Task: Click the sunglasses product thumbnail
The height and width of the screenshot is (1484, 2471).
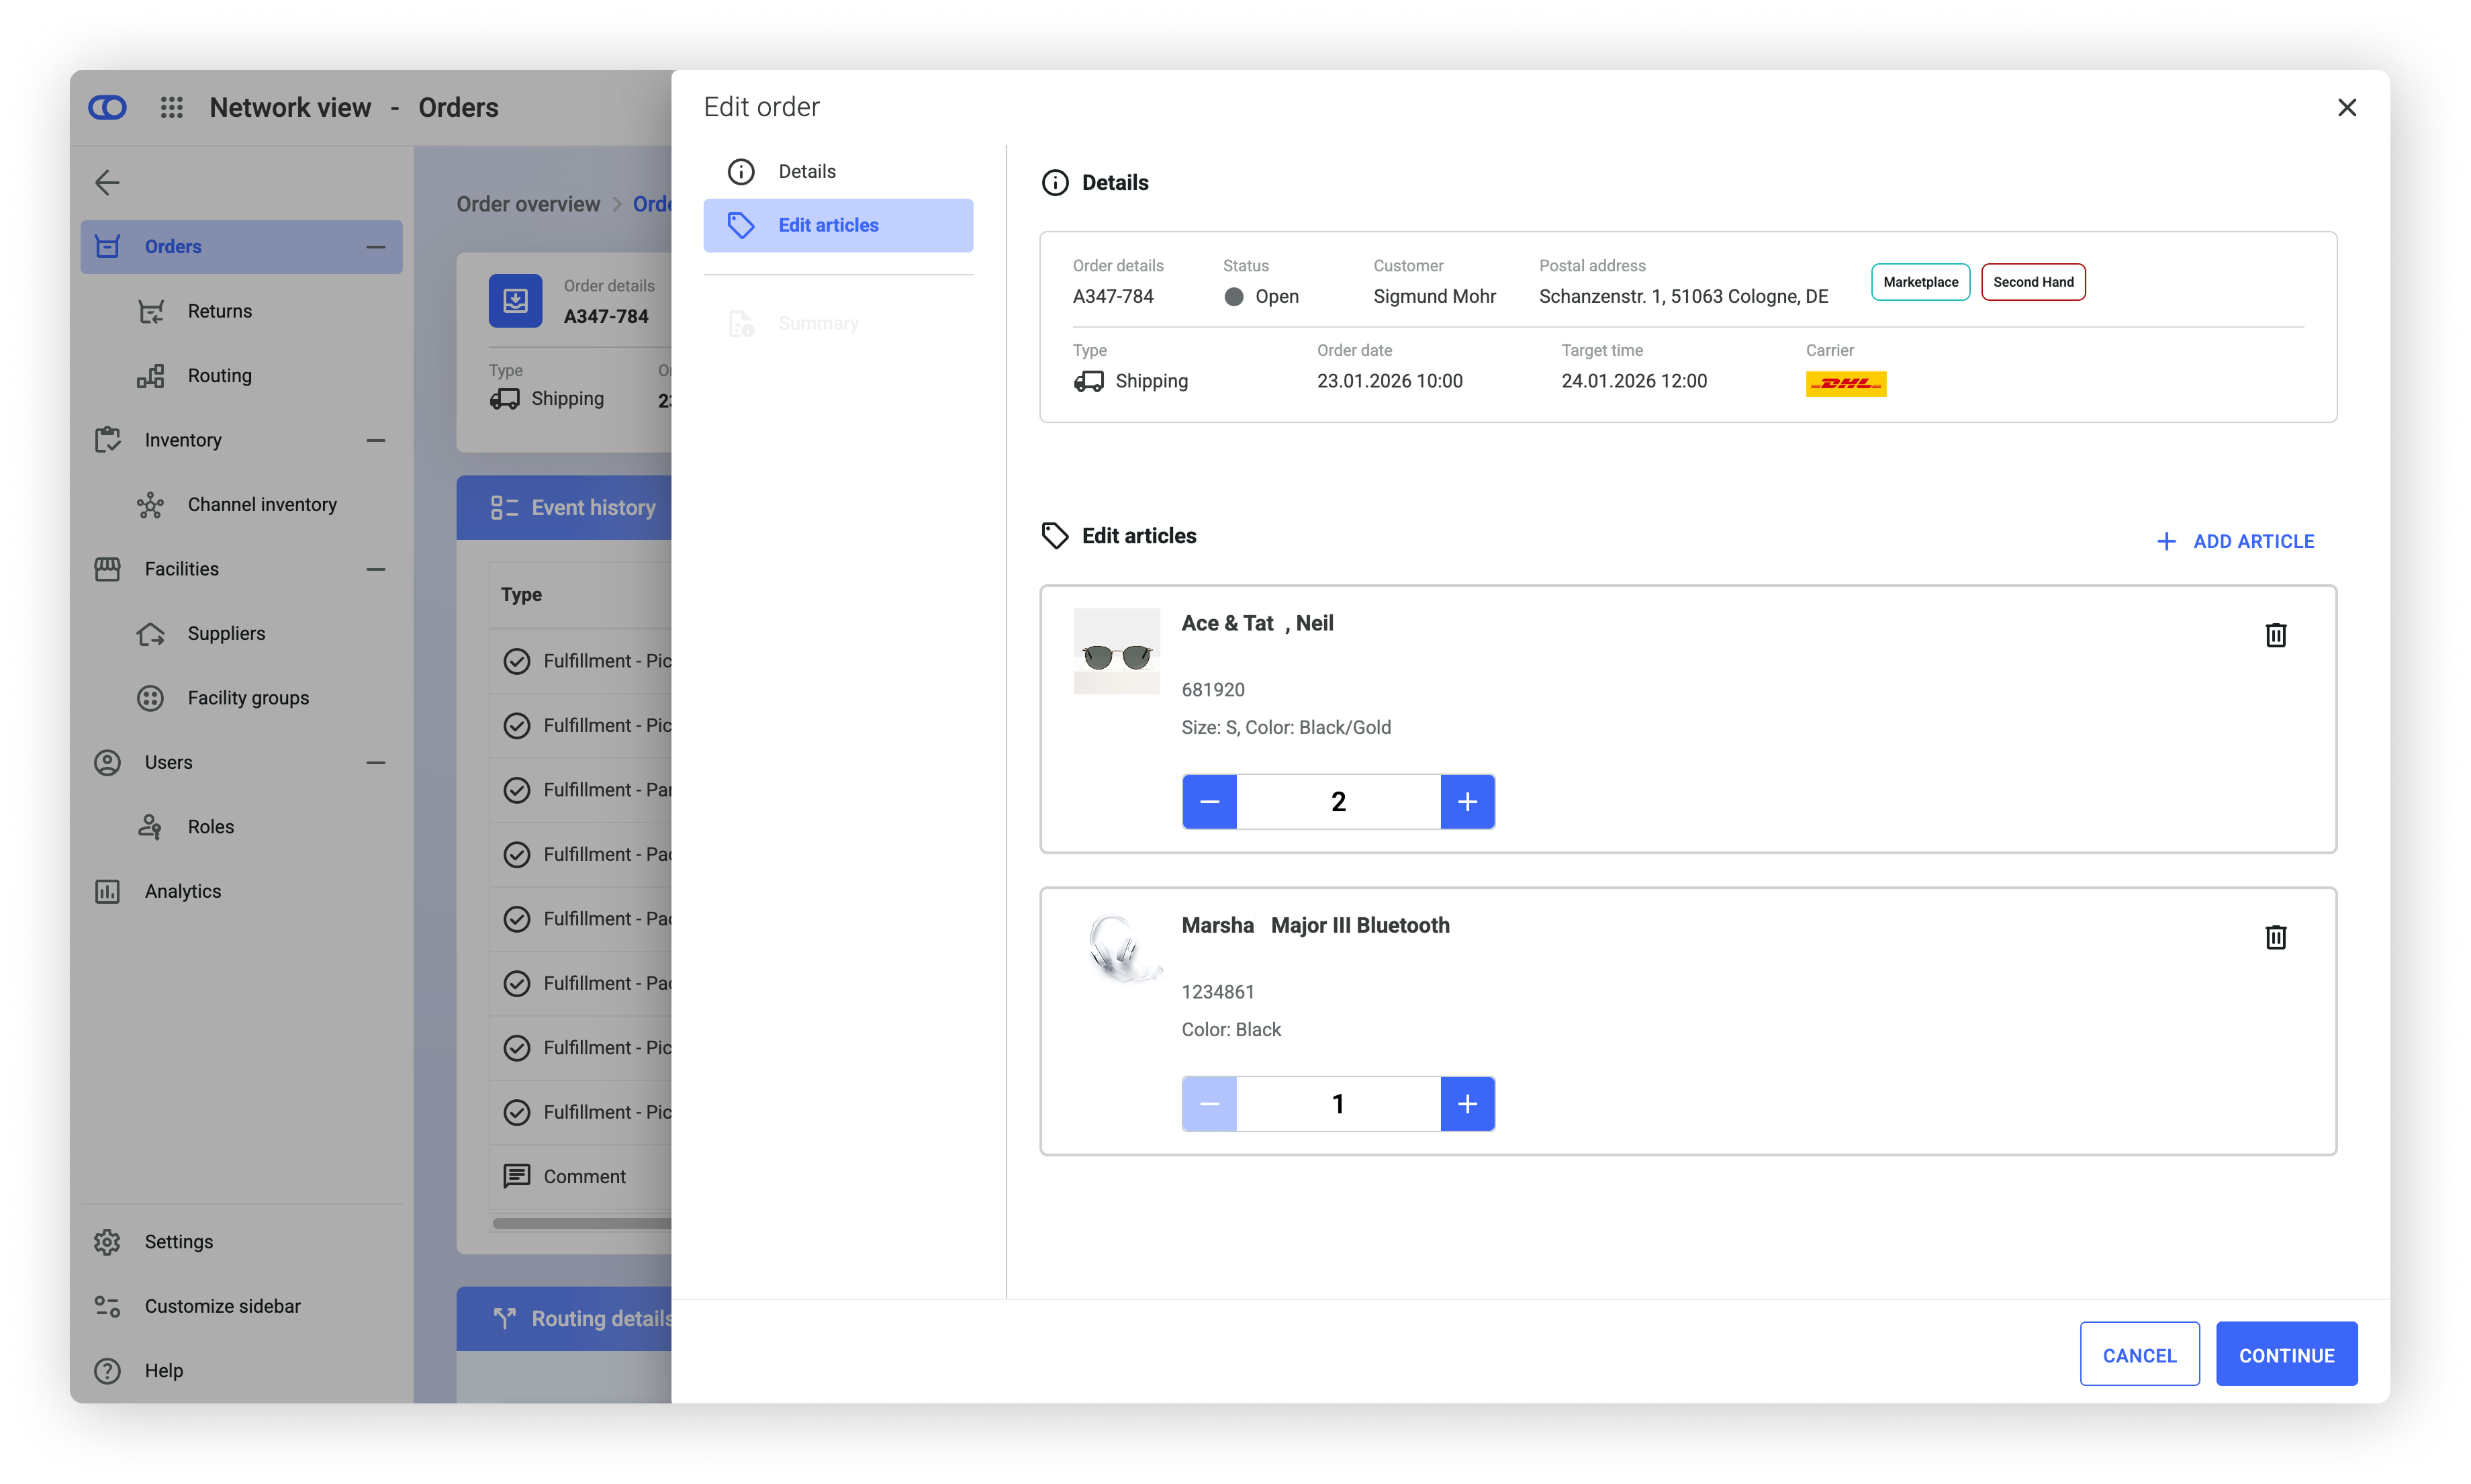Action: 1116,652
